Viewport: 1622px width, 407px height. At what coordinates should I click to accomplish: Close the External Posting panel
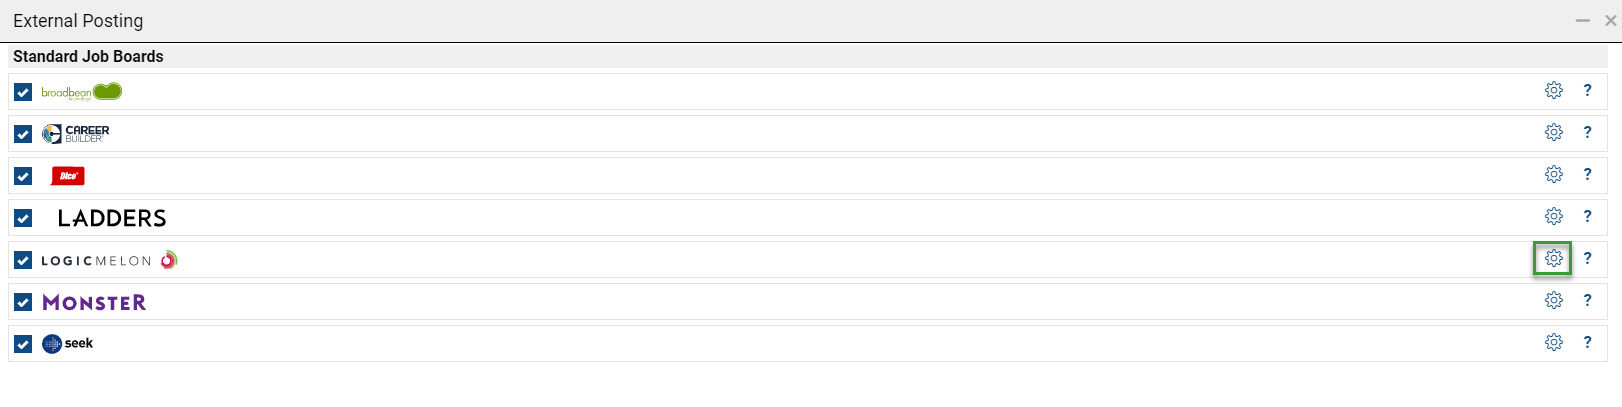[x=1611, y=20]
